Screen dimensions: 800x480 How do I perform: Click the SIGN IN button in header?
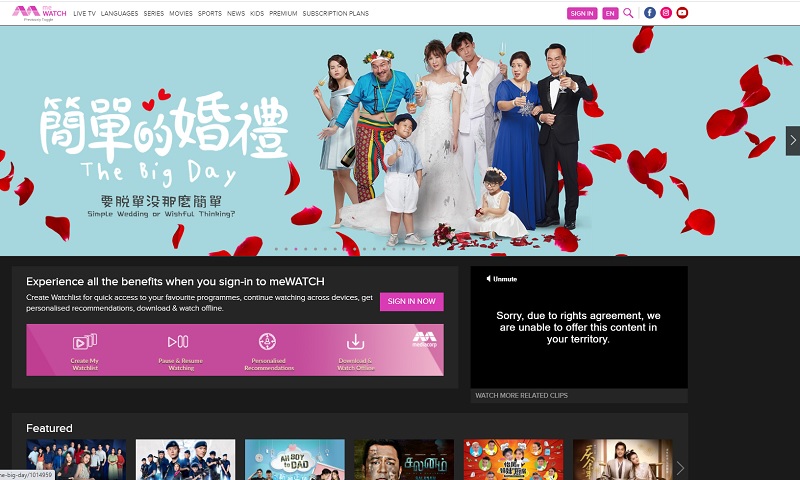tap(582, 13)
